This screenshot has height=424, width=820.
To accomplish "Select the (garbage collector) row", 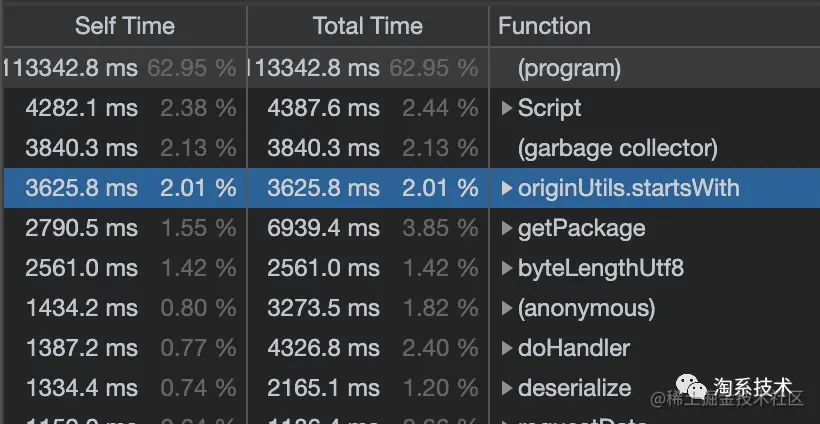I will (x=617, y=148).
